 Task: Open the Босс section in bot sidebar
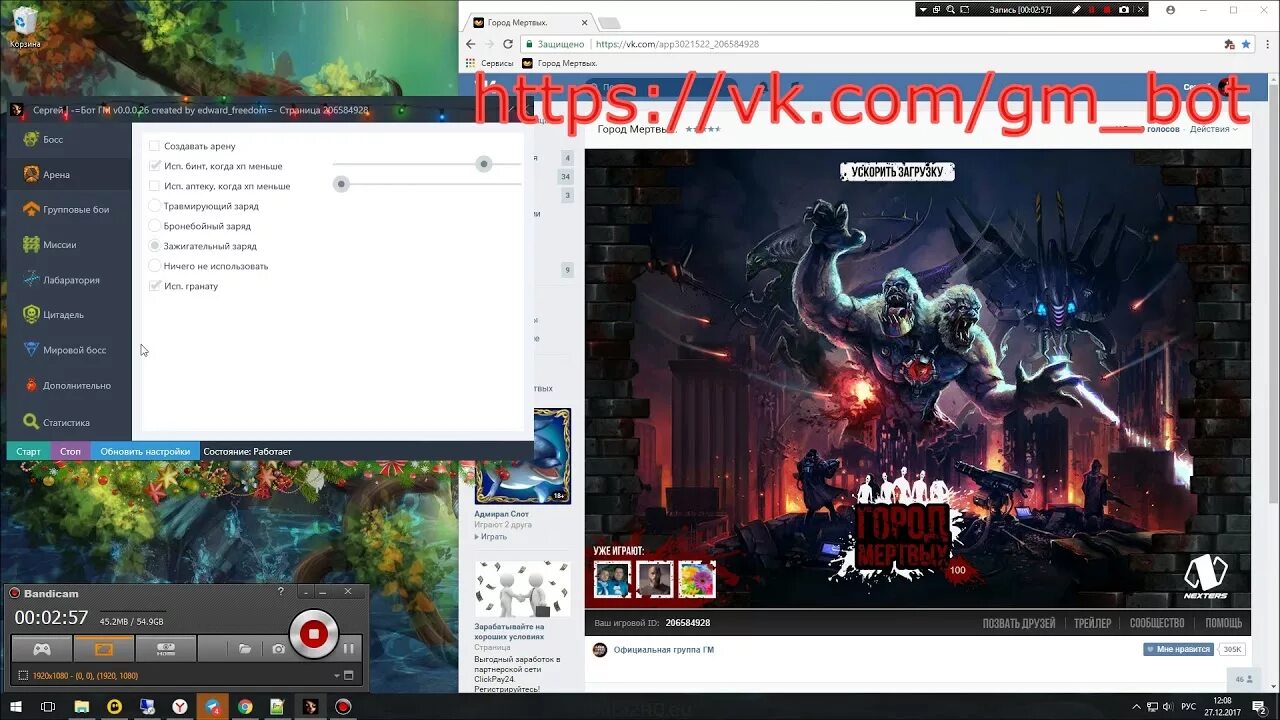[68, 140]
